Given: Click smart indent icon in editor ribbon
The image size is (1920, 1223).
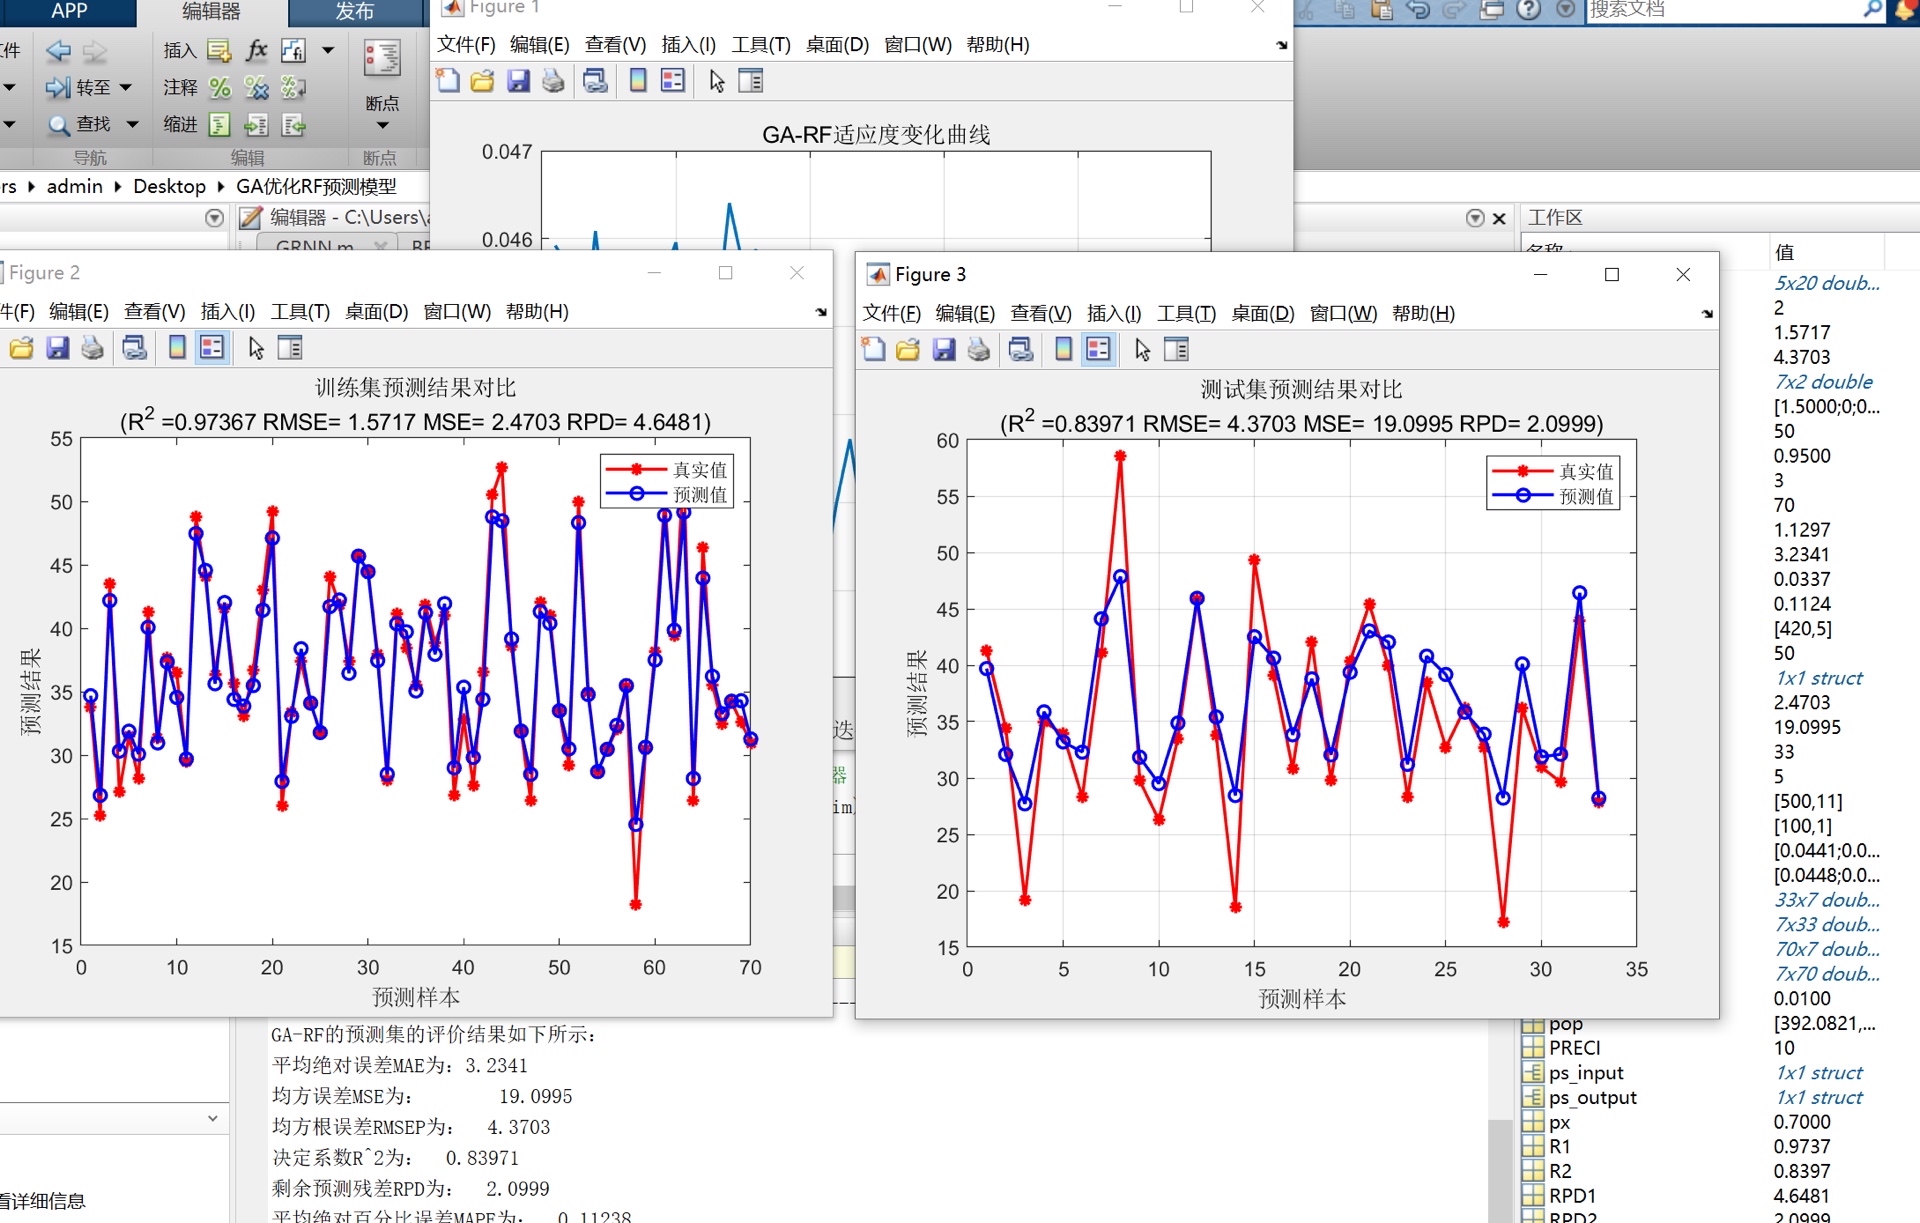Looking at the screenshot, I should pyautogui.click(x=220, y=124).
